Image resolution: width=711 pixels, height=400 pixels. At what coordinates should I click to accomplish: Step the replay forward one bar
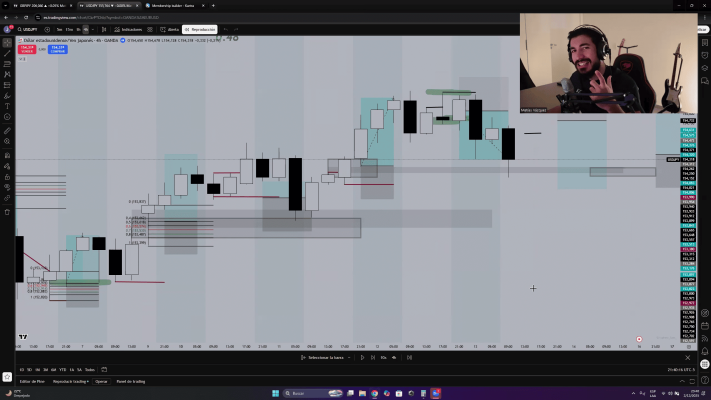point(373,357)
